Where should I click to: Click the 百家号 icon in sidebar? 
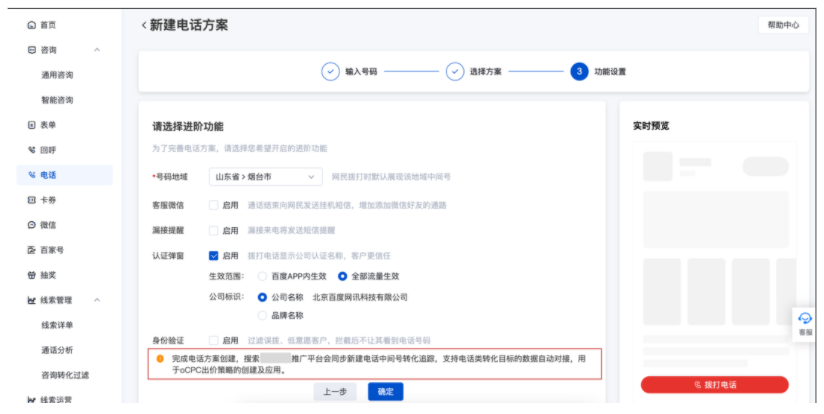point(32,250)
